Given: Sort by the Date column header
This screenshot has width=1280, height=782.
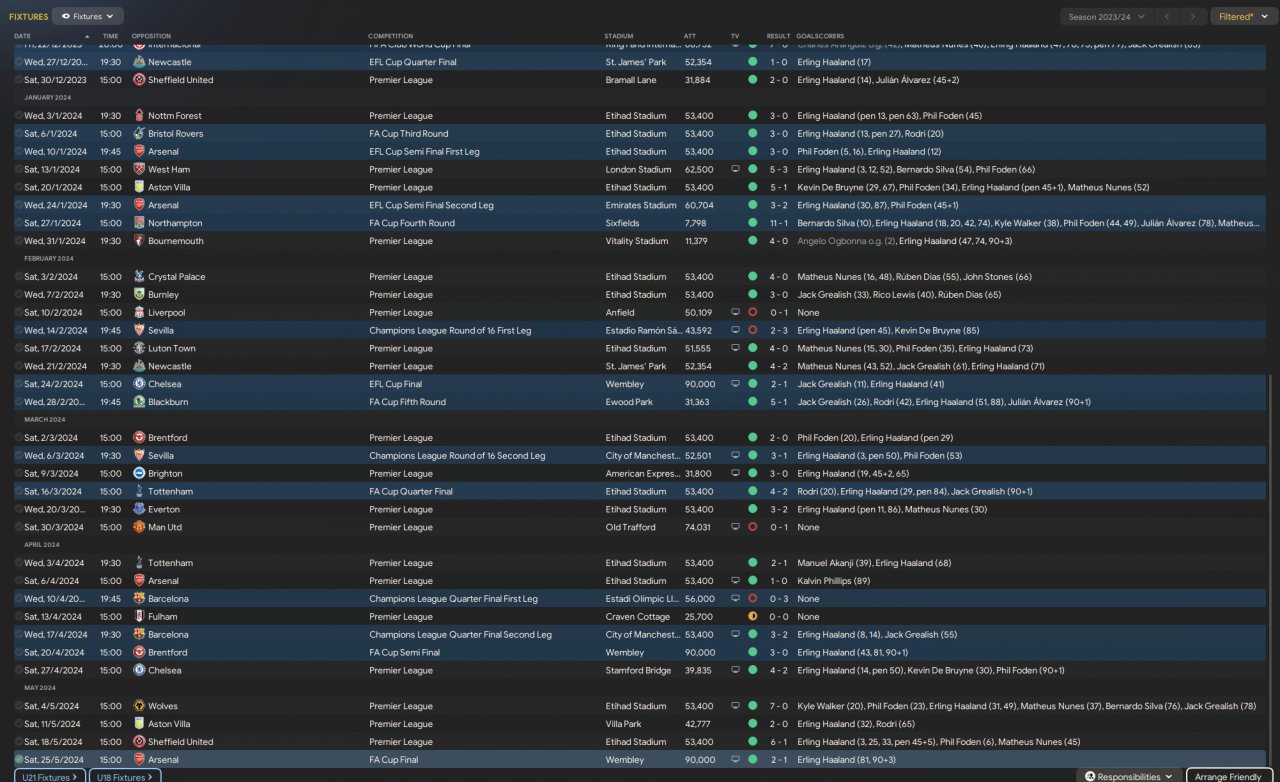Looking at the screenshot, I should (23, 36).
